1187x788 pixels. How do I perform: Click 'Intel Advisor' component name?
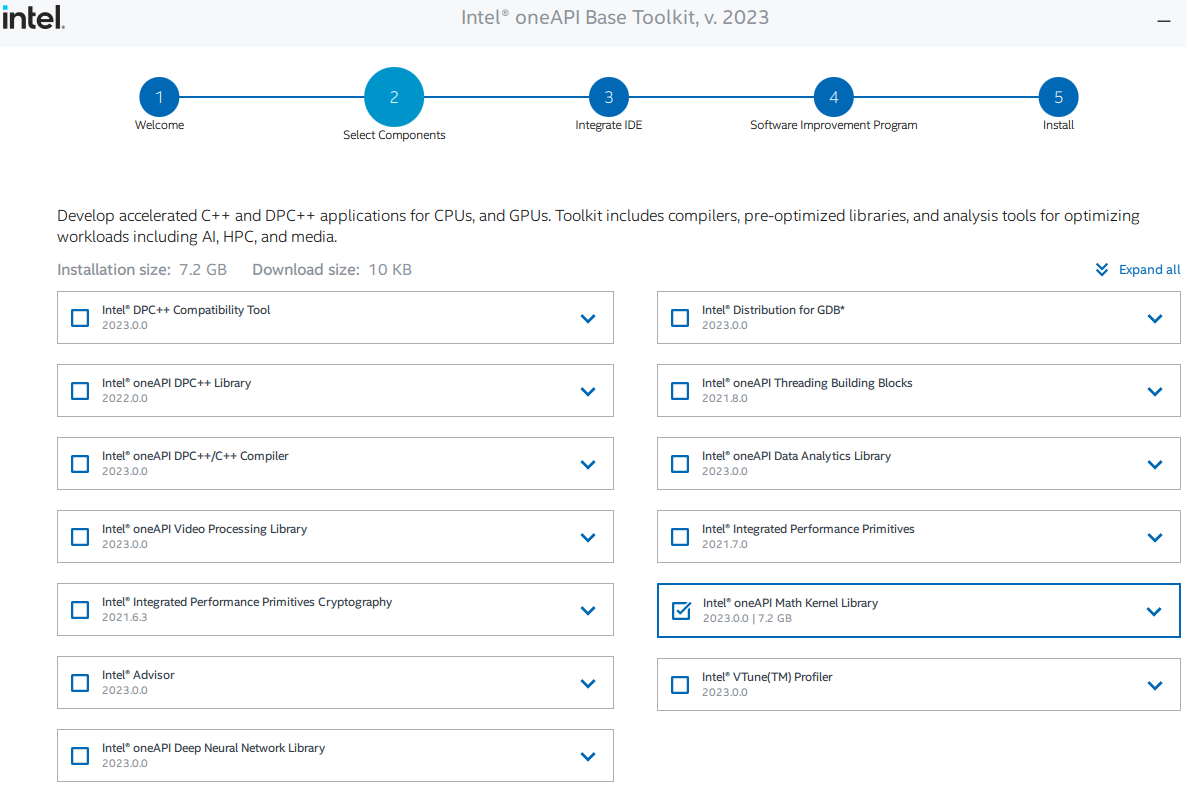[138, 674]
